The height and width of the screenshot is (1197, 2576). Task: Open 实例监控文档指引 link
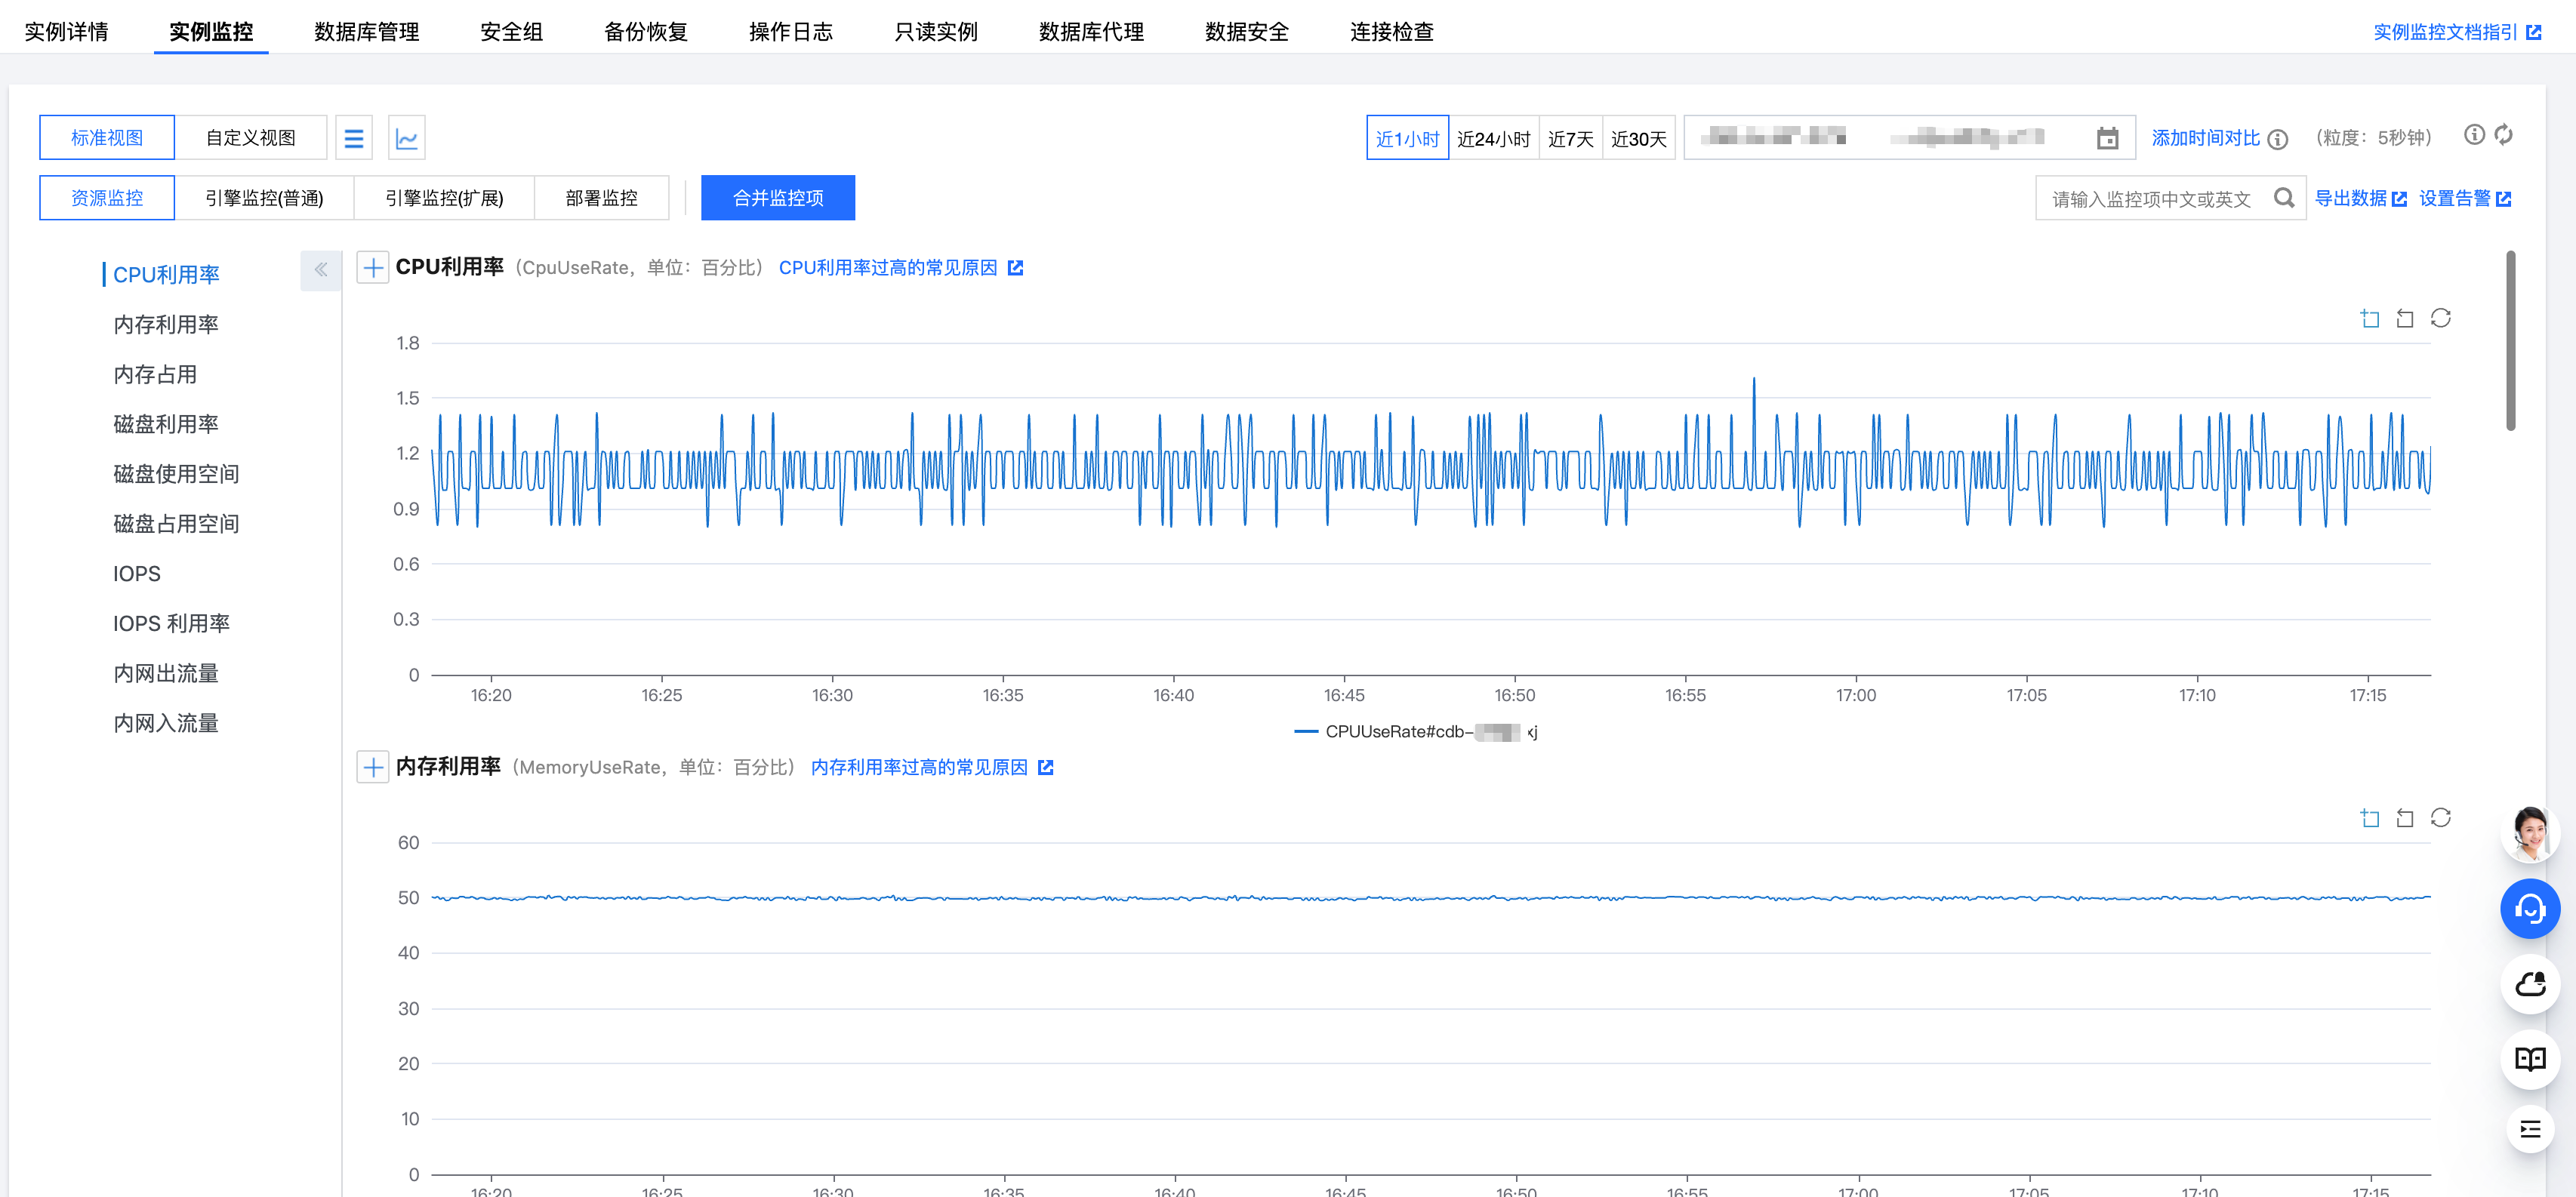tap(2457, 32)
